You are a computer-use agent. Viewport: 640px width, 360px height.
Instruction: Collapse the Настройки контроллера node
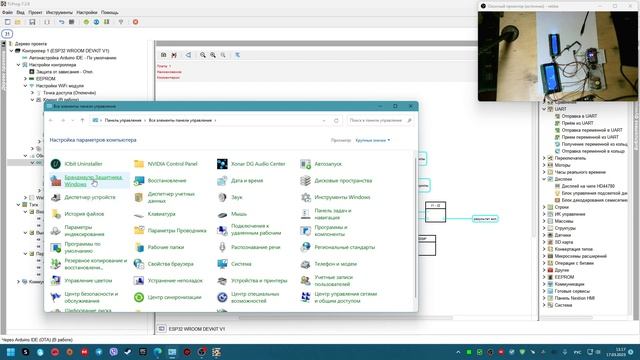point(19,65)
